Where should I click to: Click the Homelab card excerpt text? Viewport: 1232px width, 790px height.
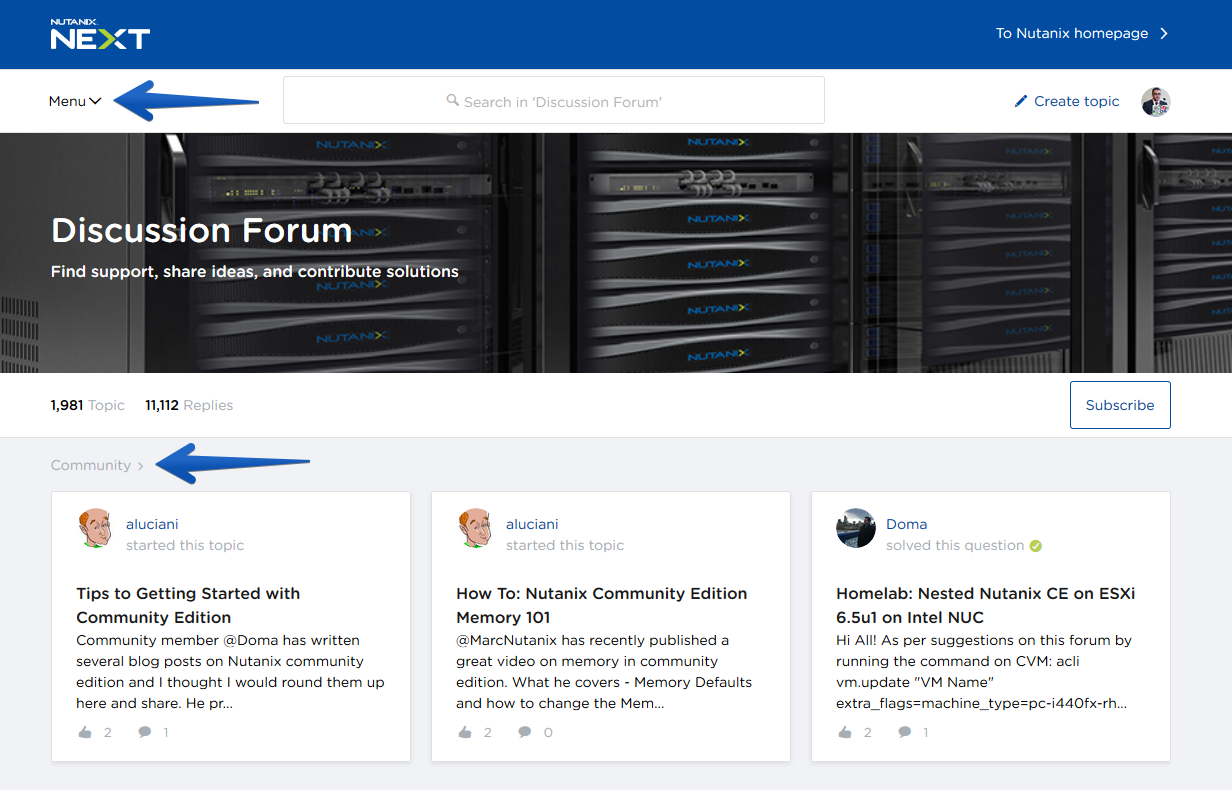985,671
